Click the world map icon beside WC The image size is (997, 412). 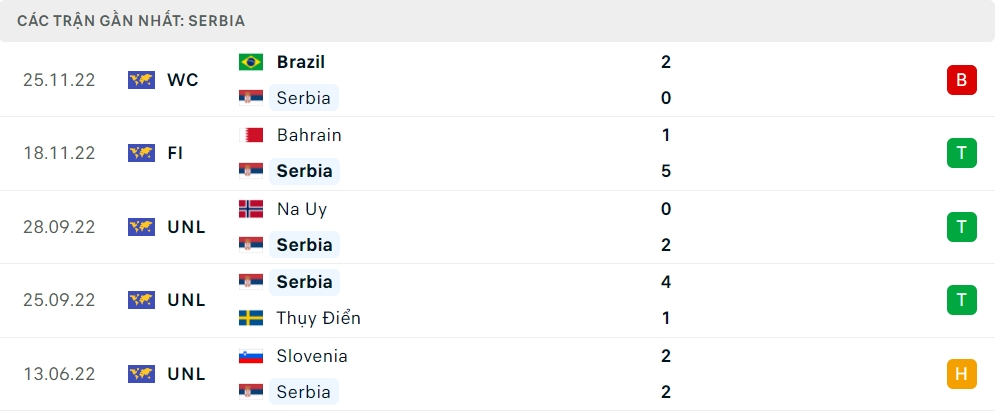click(x=141, y=80)
